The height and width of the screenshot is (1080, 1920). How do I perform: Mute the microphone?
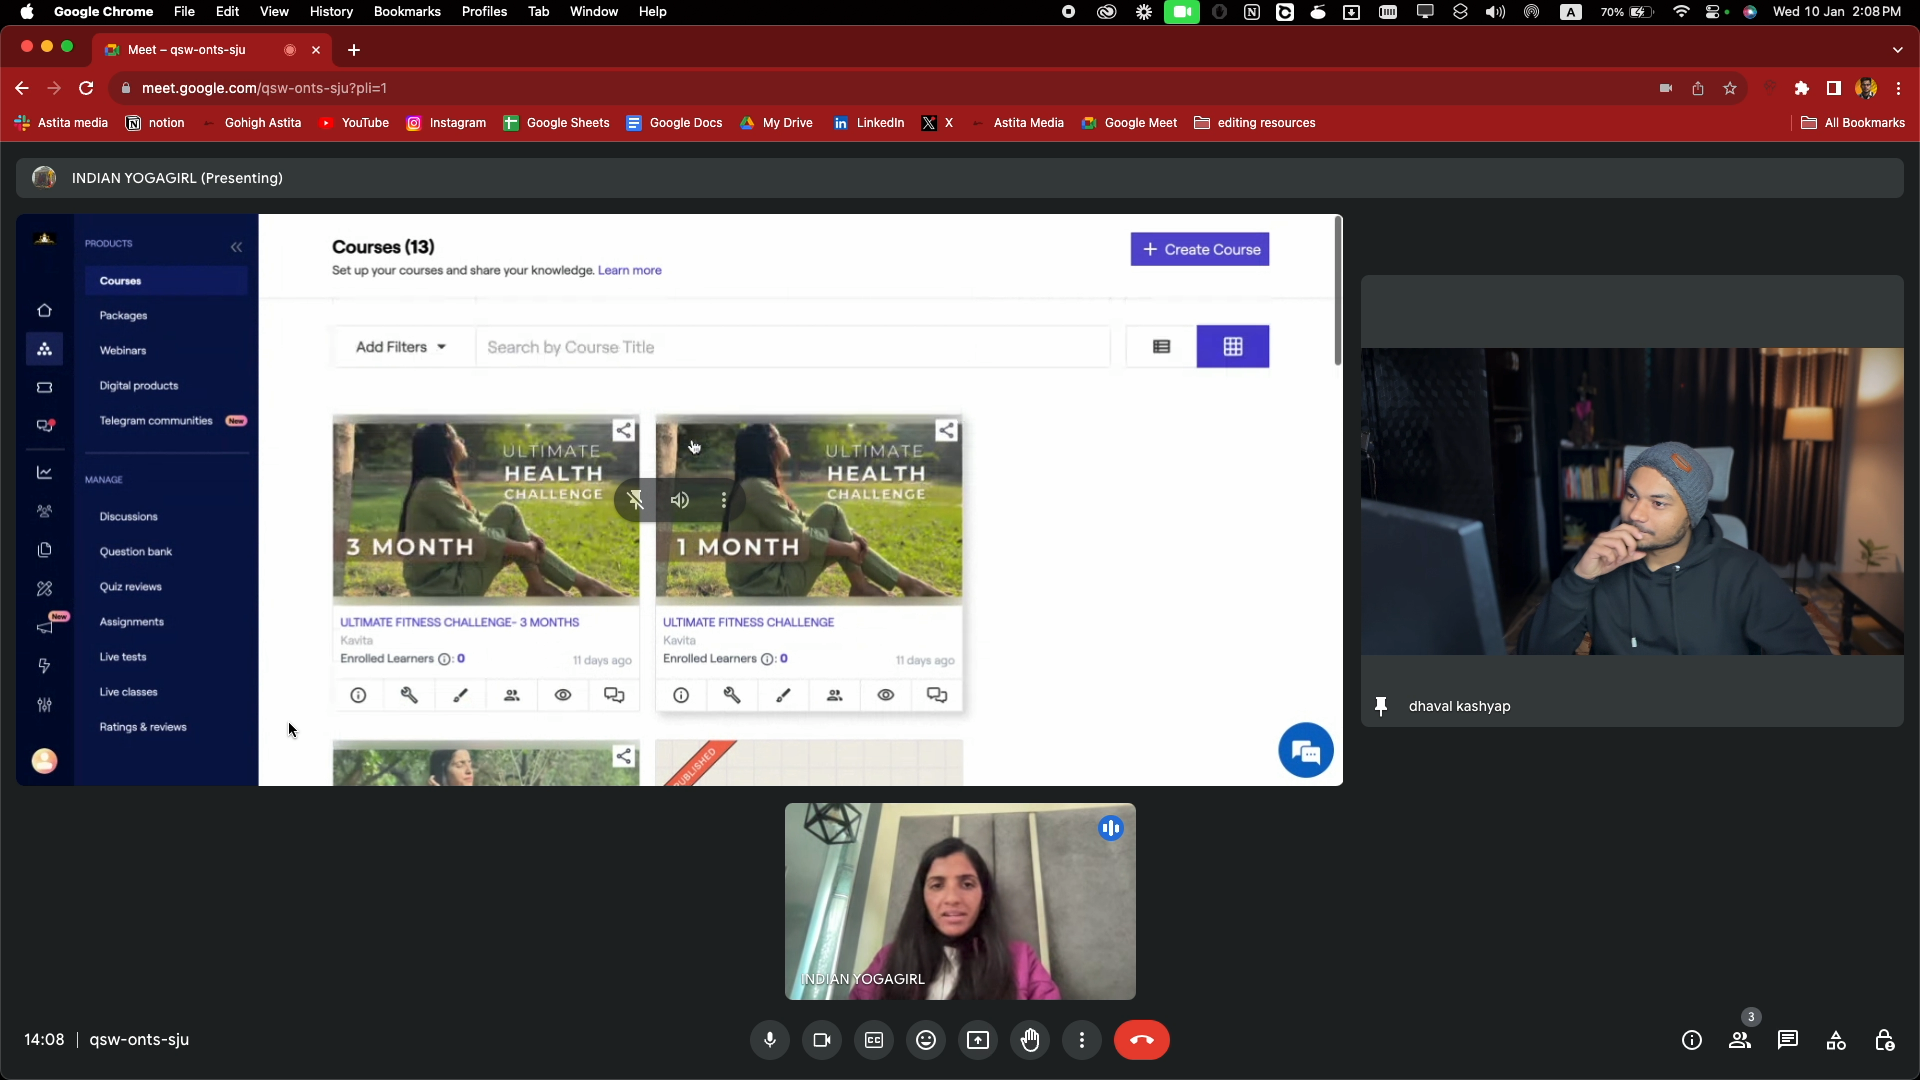point(770,1040)
